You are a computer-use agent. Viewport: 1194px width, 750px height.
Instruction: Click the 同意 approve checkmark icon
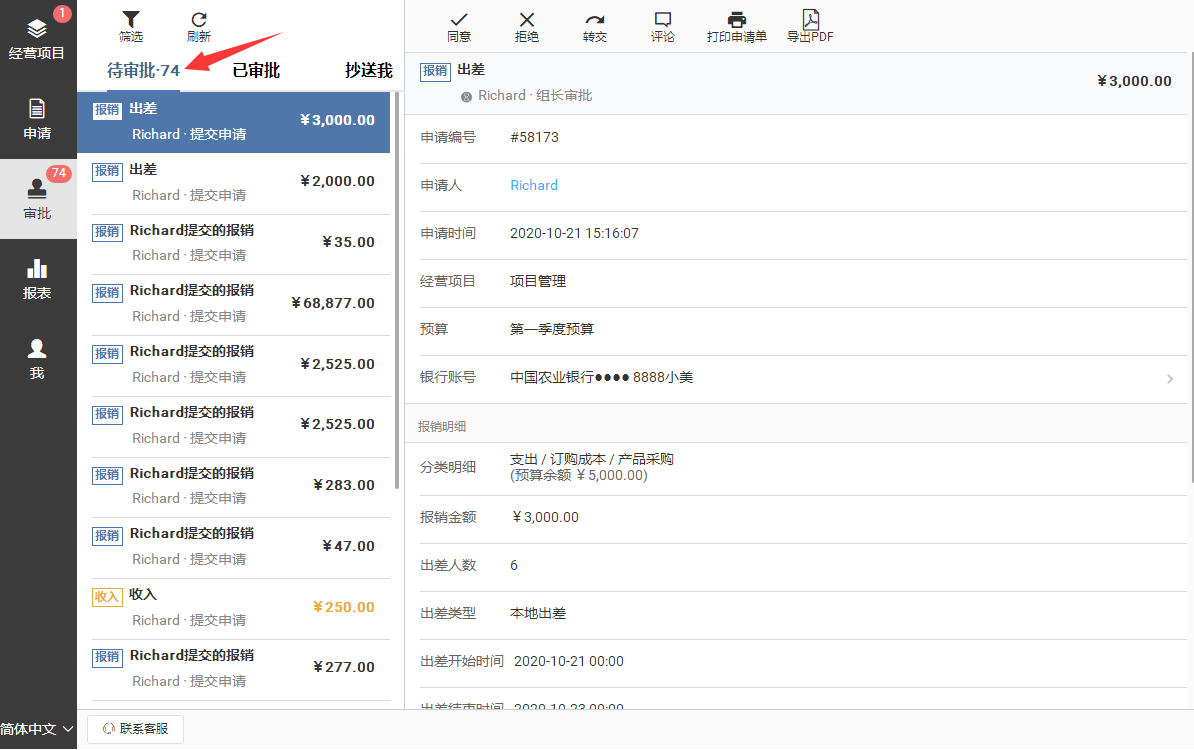pyautogui.click(x=459, y=20)
